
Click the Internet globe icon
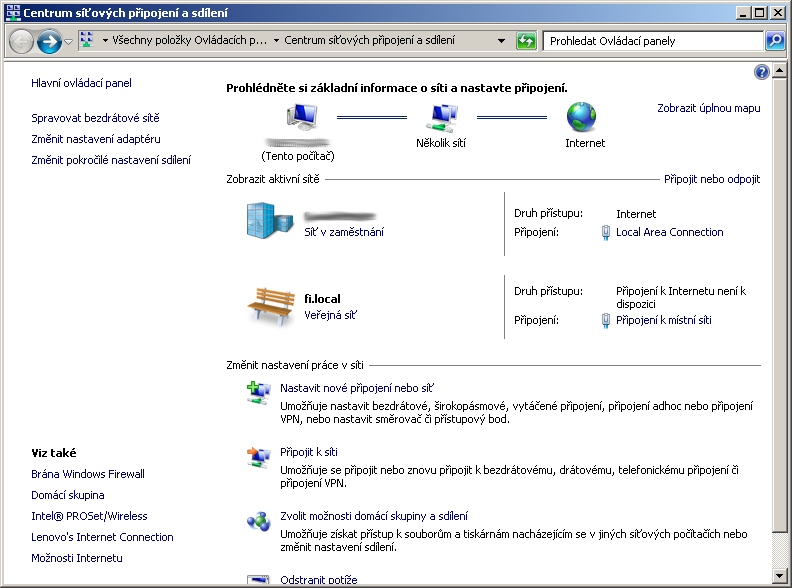pyautogui.click(x=583, y=118)
